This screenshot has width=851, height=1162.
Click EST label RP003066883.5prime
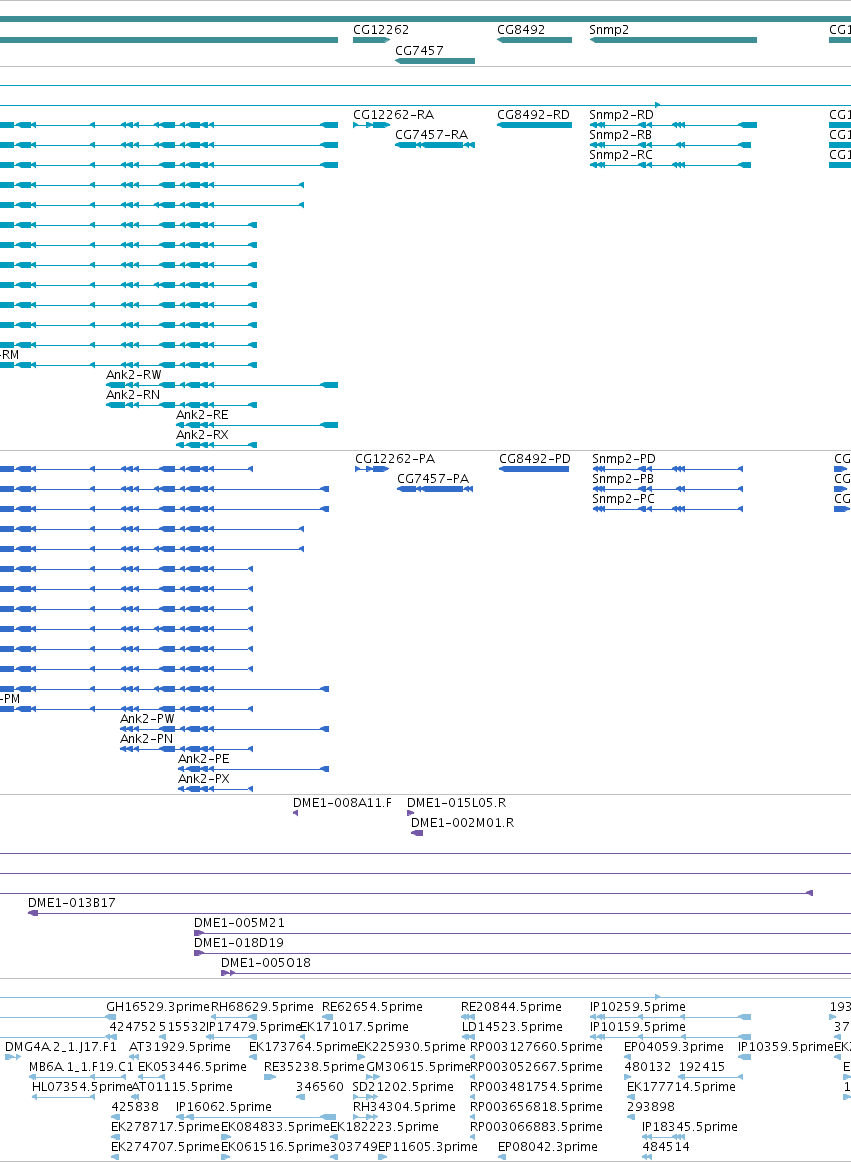click(537, 1126)
